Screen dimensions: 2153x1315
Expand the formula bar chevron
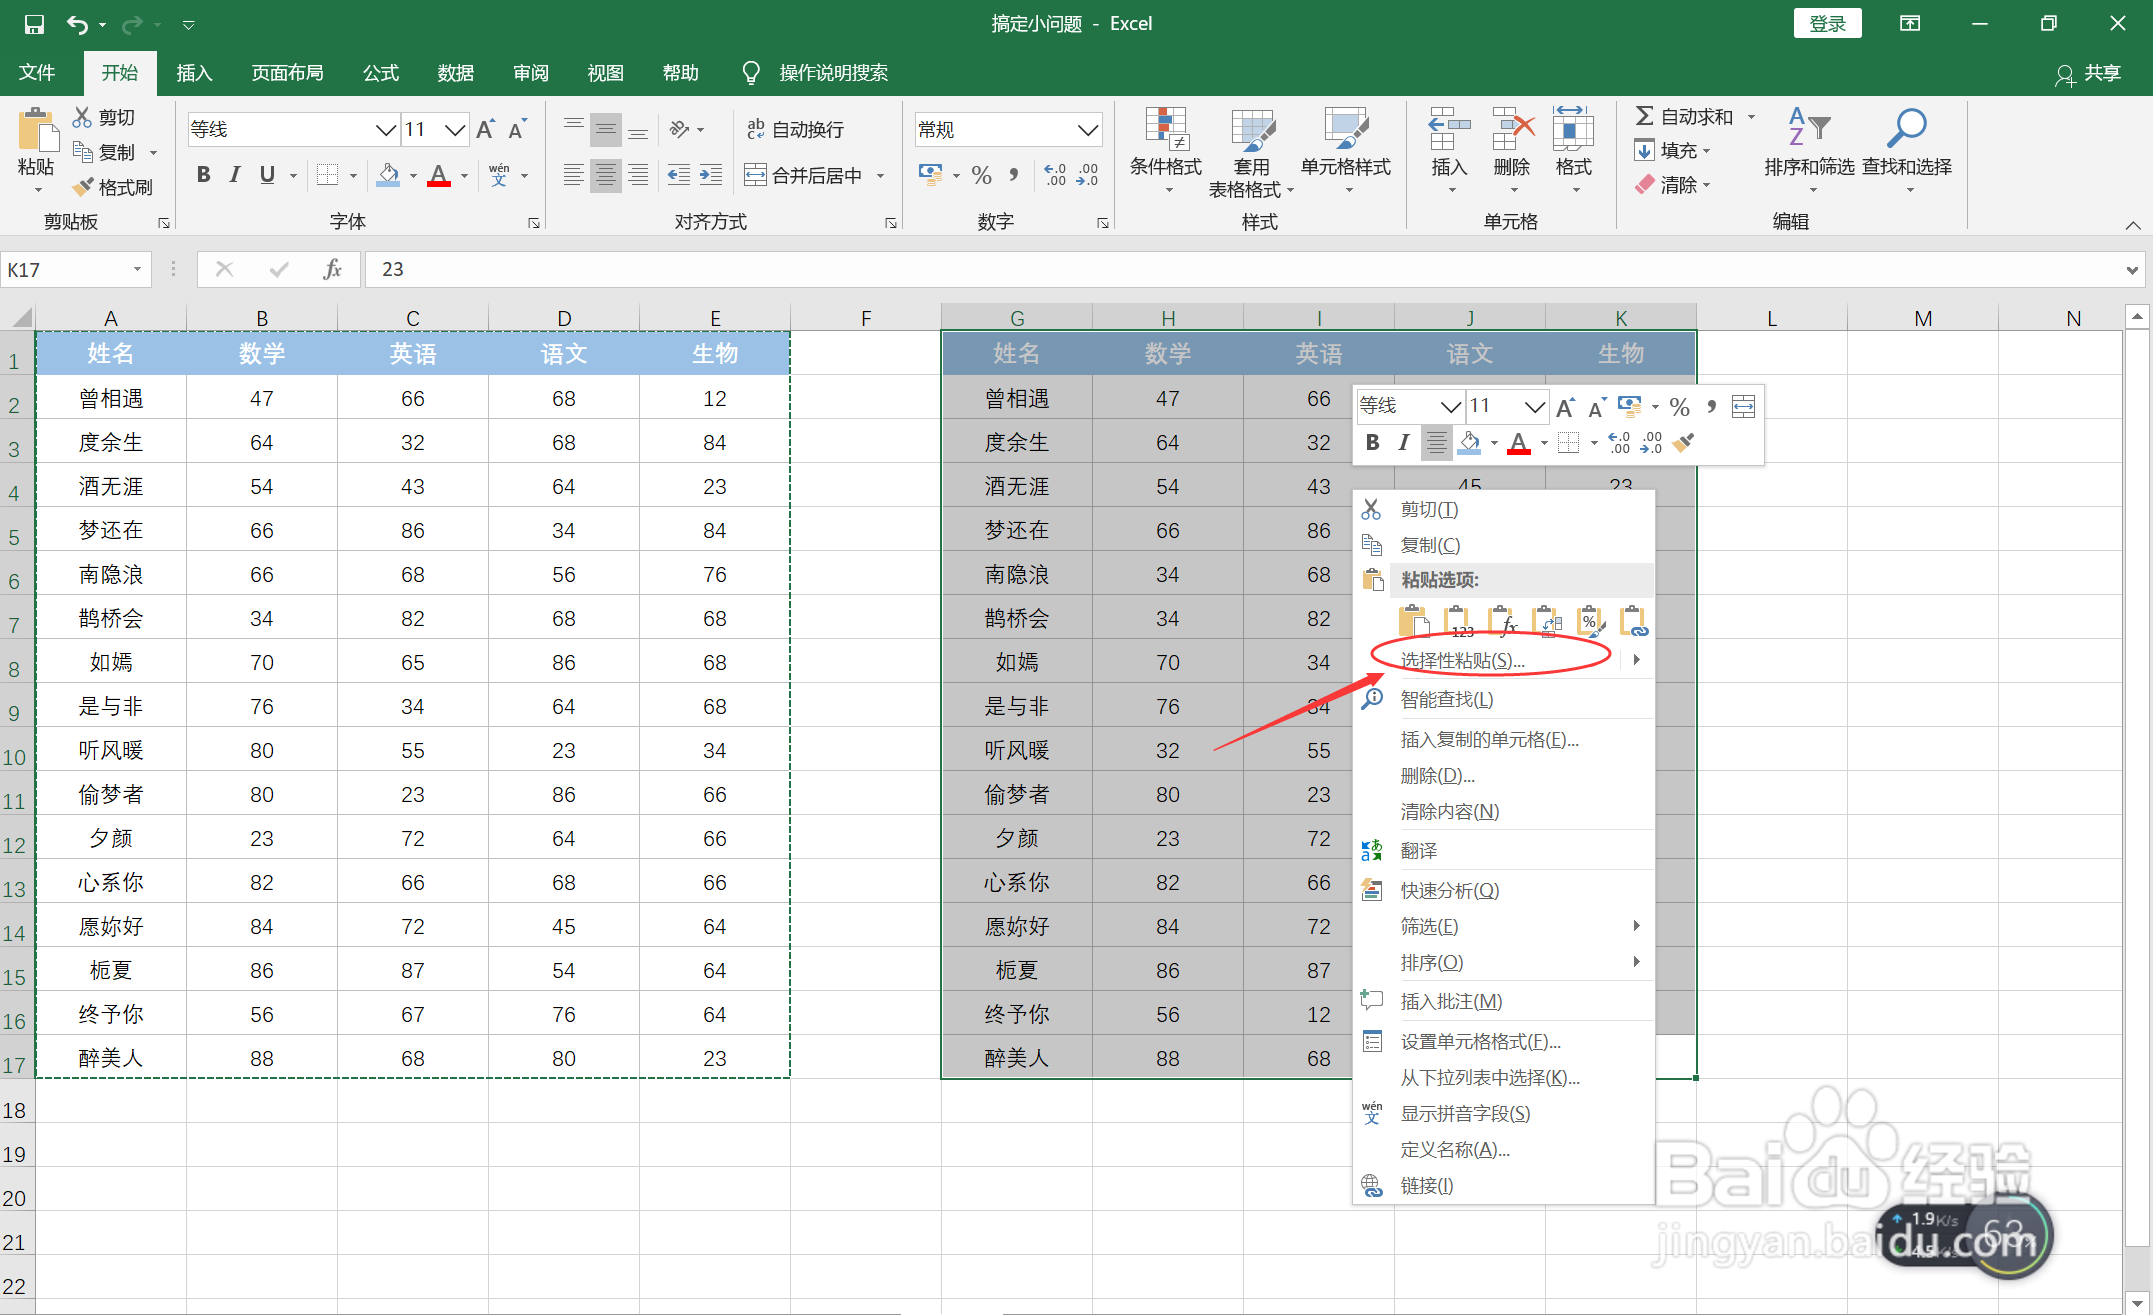pyautogui.click(x=2132, y=269)
